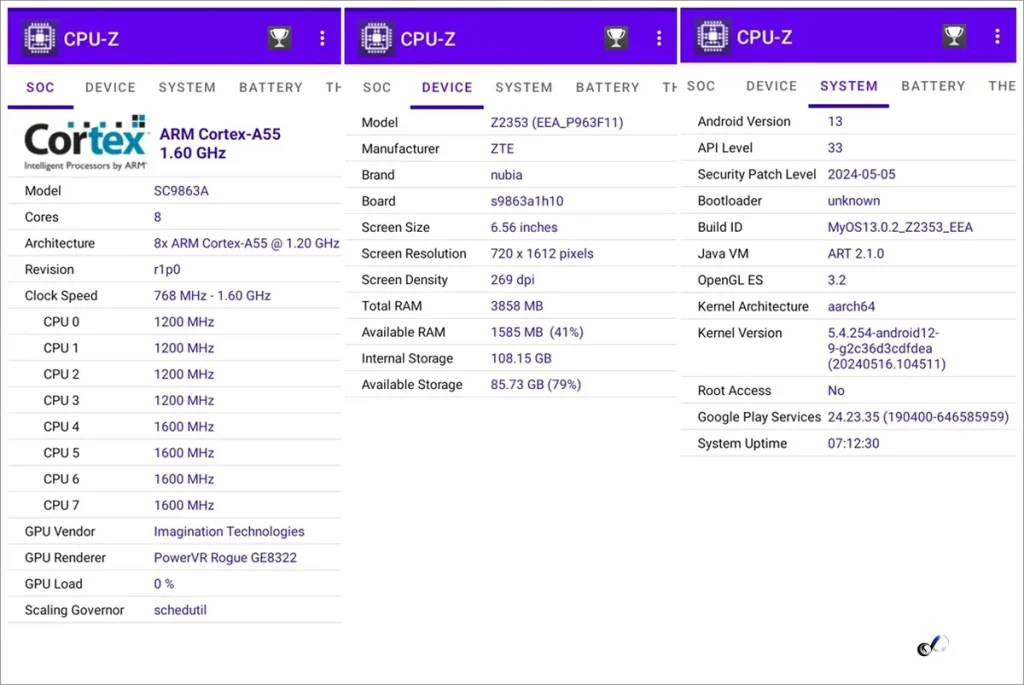This screenshot has width=1024, height=685.
Task: Click Root Access value 'No'
Action: (836, 390)
